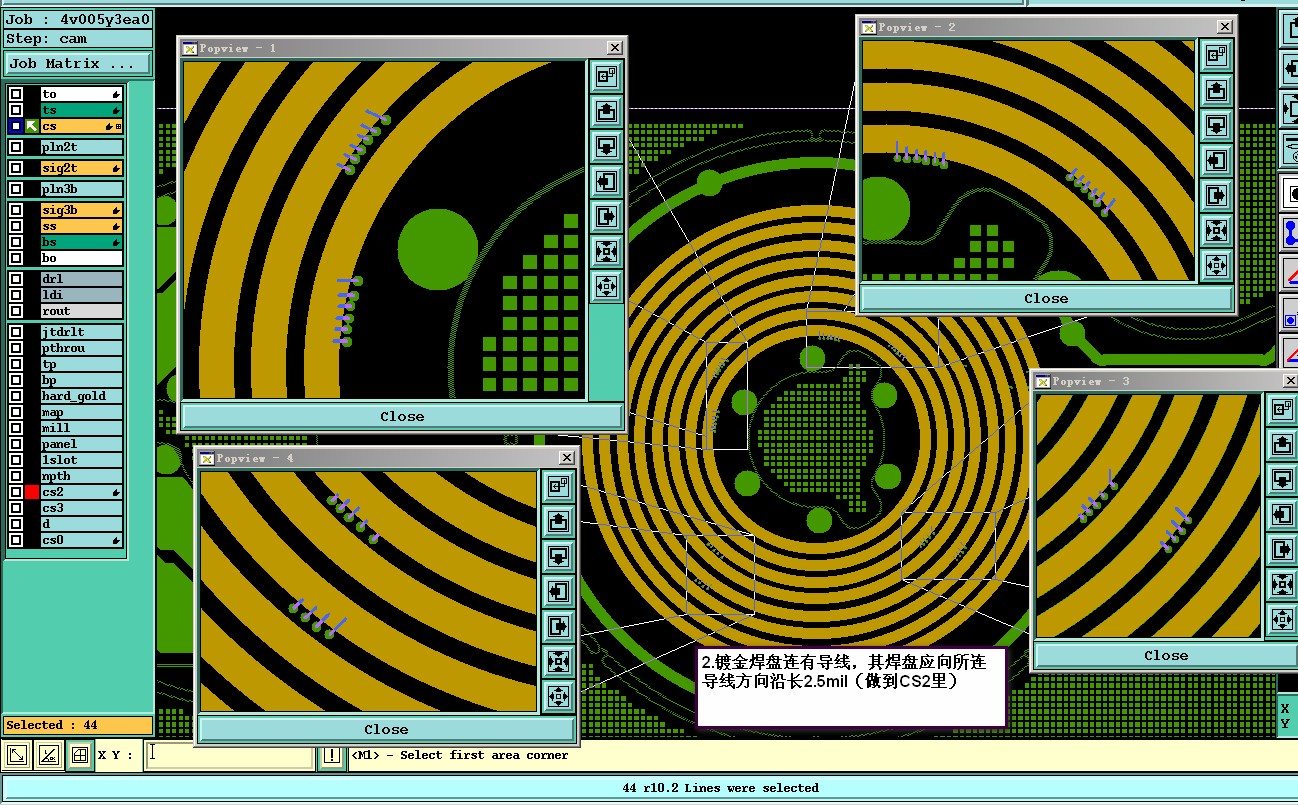Click the zoom-window icon in Popview 1
This screenshot has width=1298, height=805.
pyautogui.click(x=606, y=76)
